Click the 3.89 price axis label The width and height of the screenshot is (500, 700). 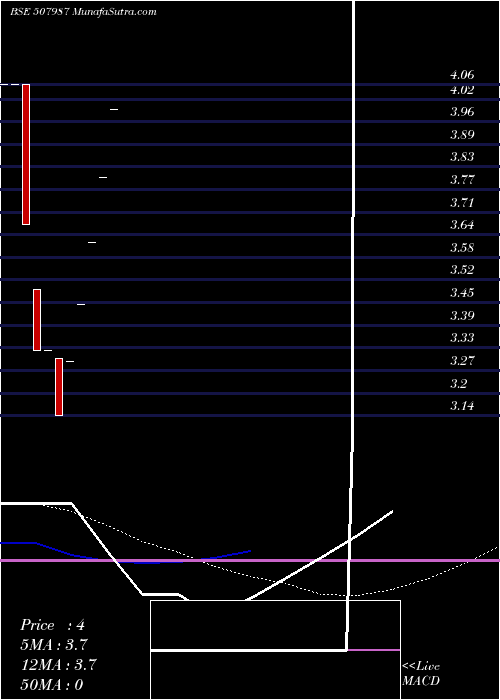click(462, 134)
